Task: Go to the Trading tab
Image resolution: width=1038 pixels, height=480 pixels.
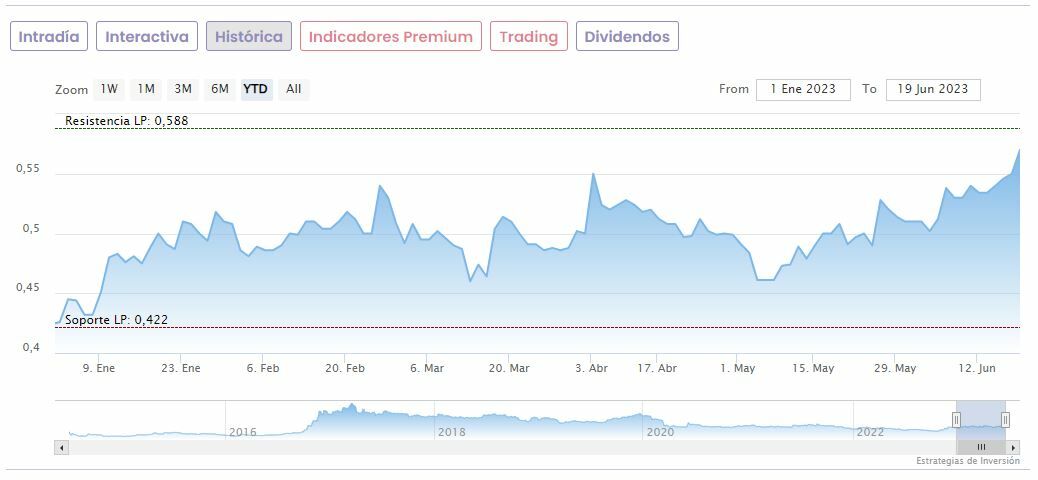Action: click(x=528, y=37)
